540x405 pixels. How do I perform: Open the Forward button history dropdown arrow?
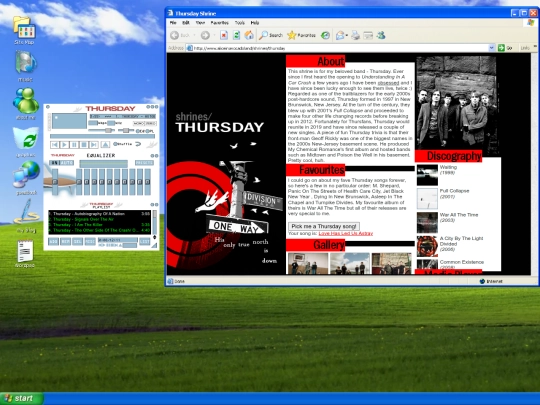[x=214, y=35]
